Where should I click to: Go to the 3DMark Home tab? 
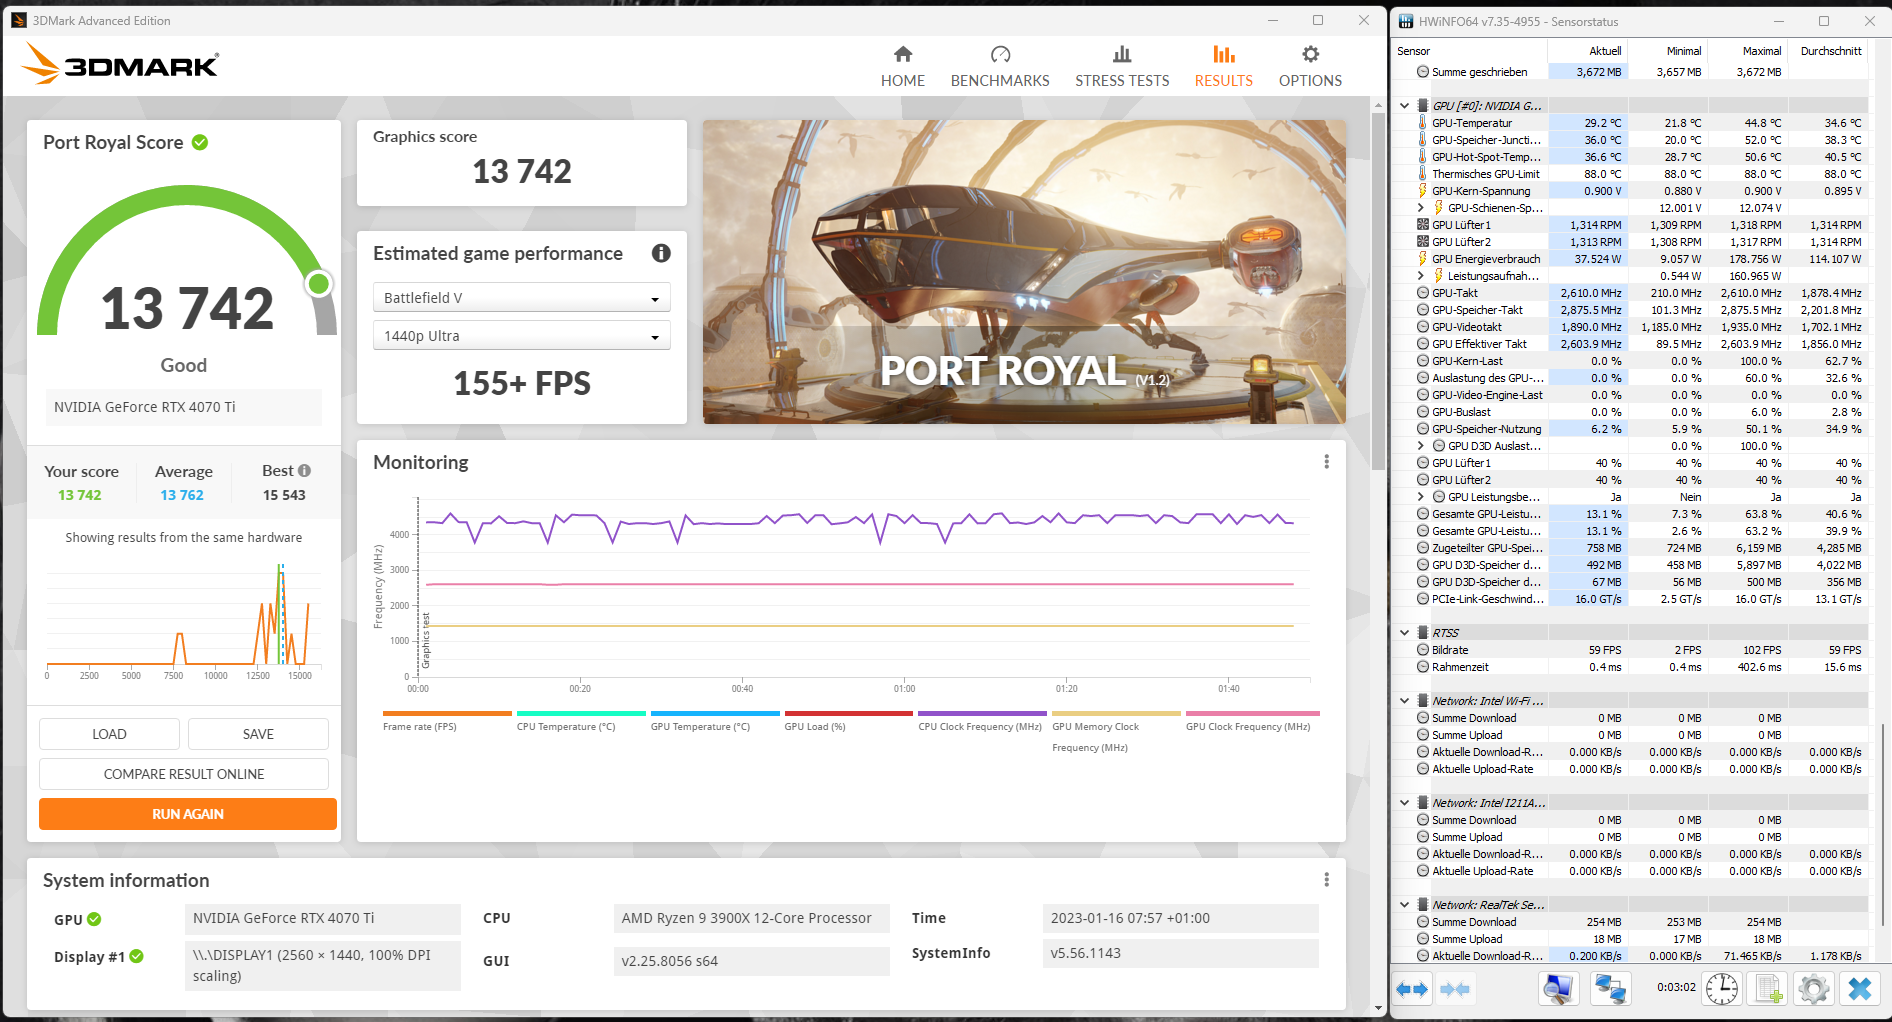pos(902,66)
